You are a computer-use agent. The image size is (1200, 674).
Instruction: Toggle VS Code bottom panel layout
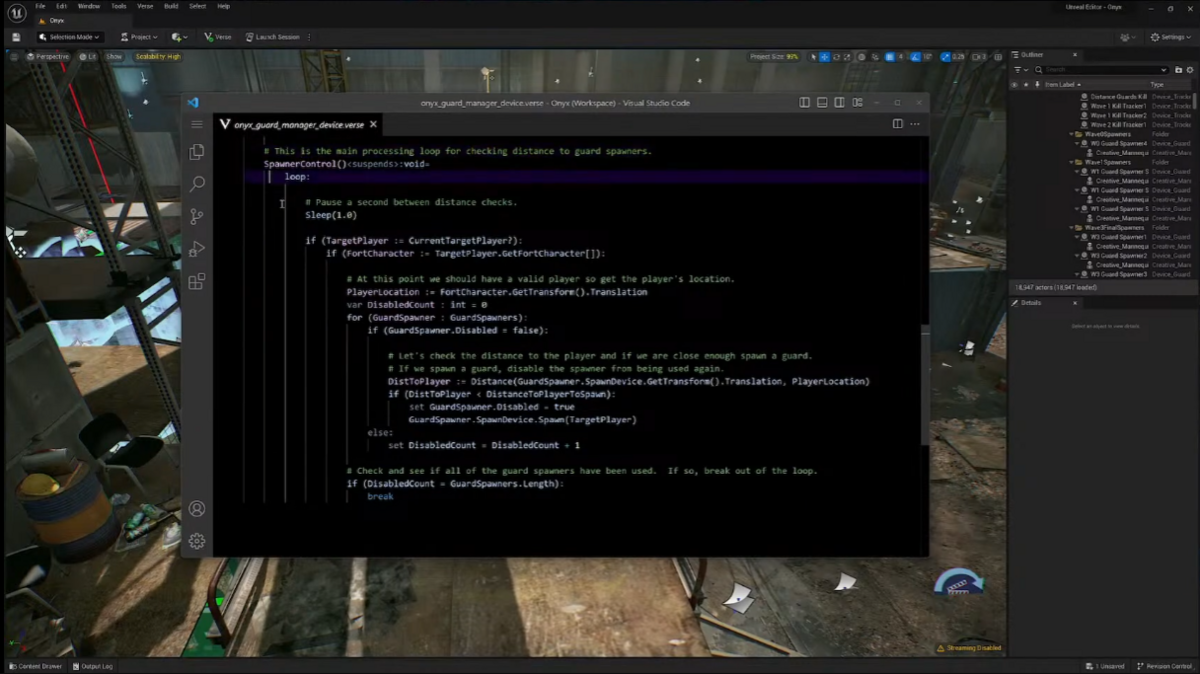click(x=822, y=103)
